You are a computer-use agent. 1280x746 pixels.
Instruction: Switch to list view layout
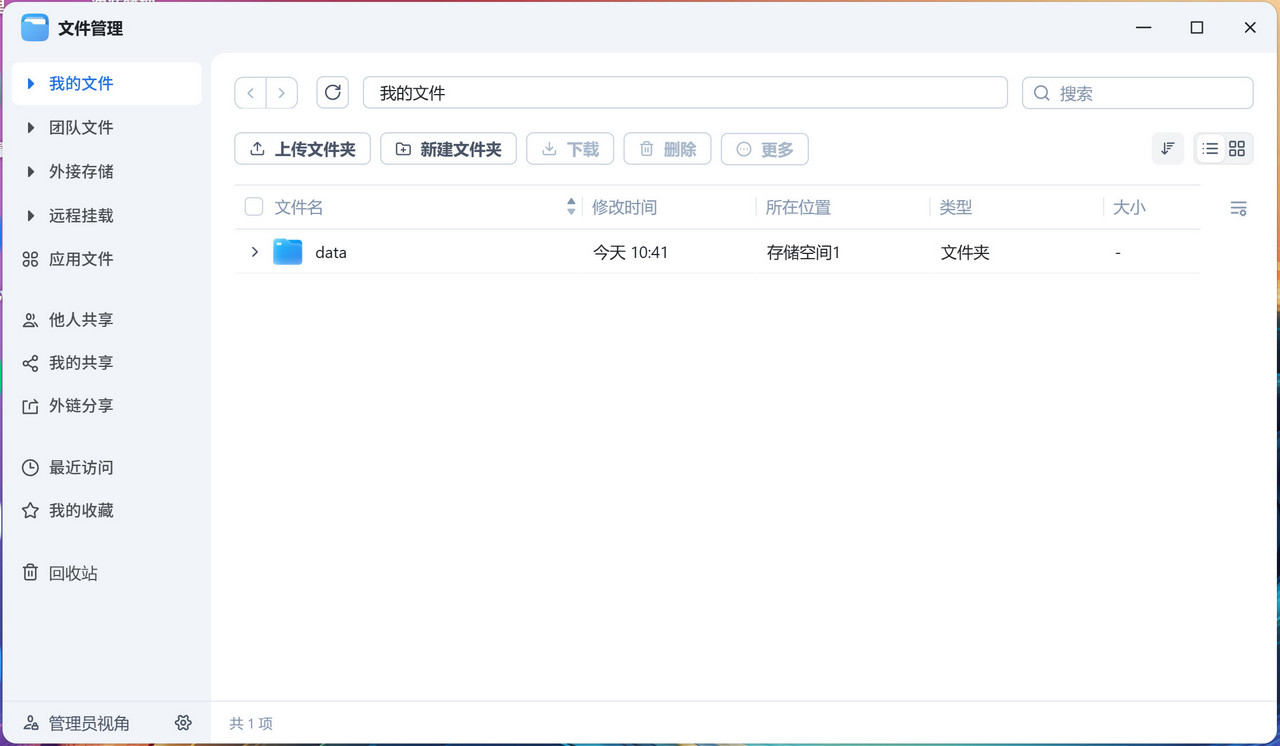(1210, 149)
